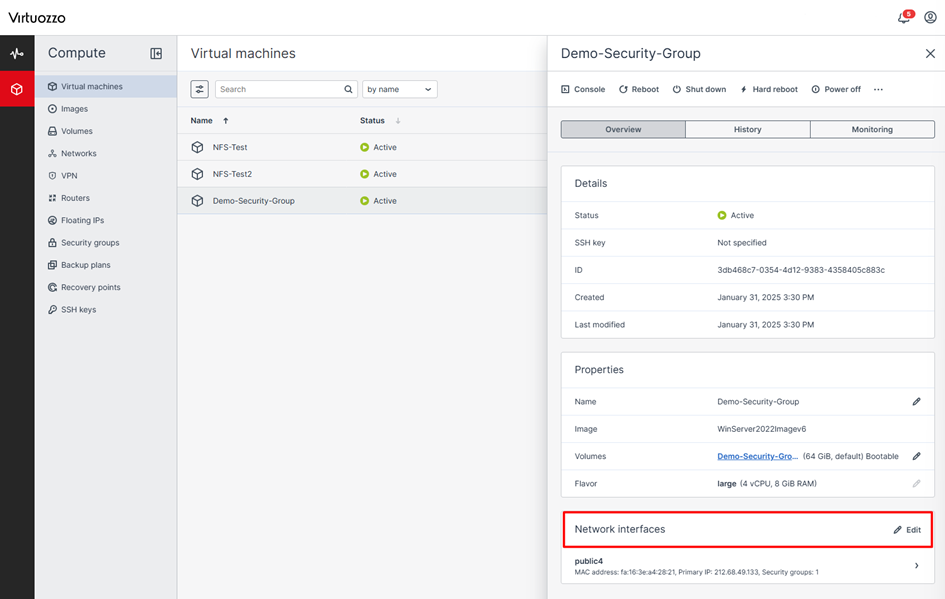Open the Demo-Security-Gro... volume link
Image resolution: width=945 pixels, height=599 pixels.
[x=757, y=456]
